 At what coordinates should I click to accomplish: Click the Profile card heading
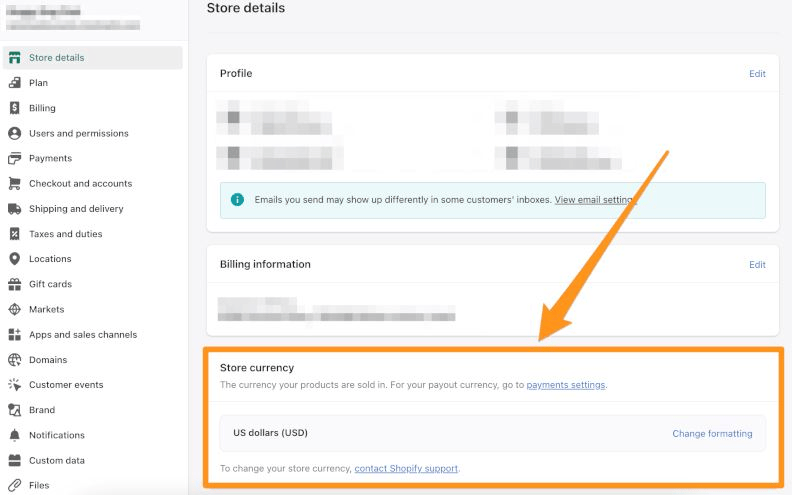(236, 73)
